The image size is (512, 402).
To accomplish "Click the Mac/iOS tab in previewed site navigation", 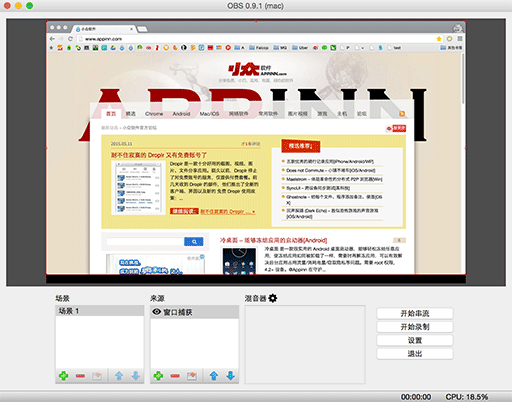I will pos(209,114).
